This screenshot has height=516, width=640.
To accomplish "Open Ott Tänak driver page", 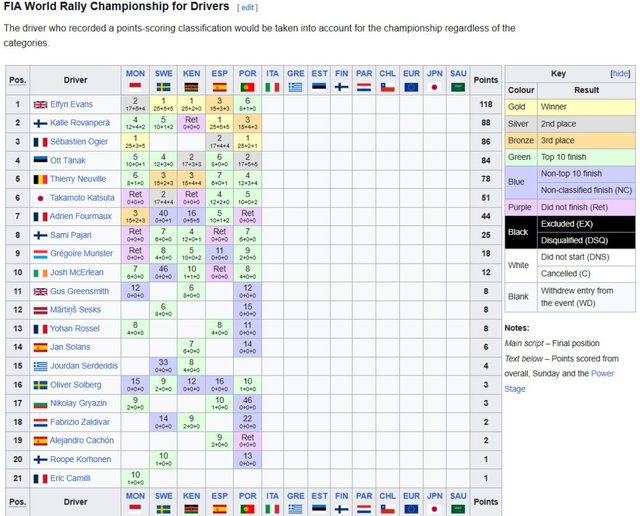I will coord(68,160).
